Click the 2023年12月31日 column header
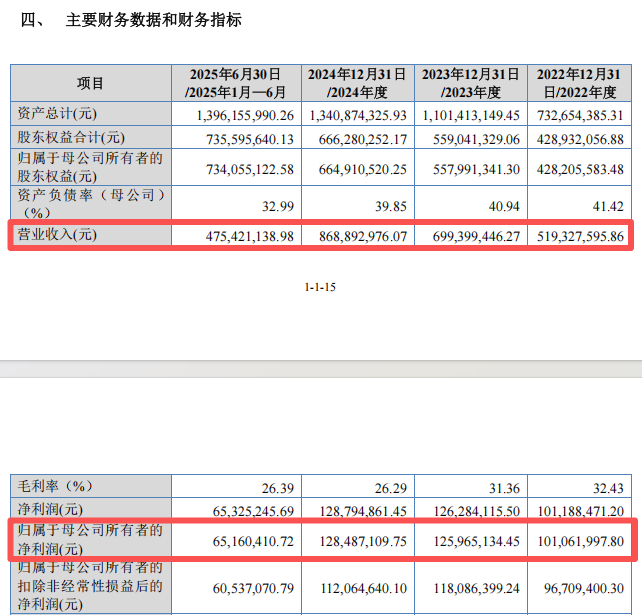Screen dimensions: 642x615 pos(471,83)
